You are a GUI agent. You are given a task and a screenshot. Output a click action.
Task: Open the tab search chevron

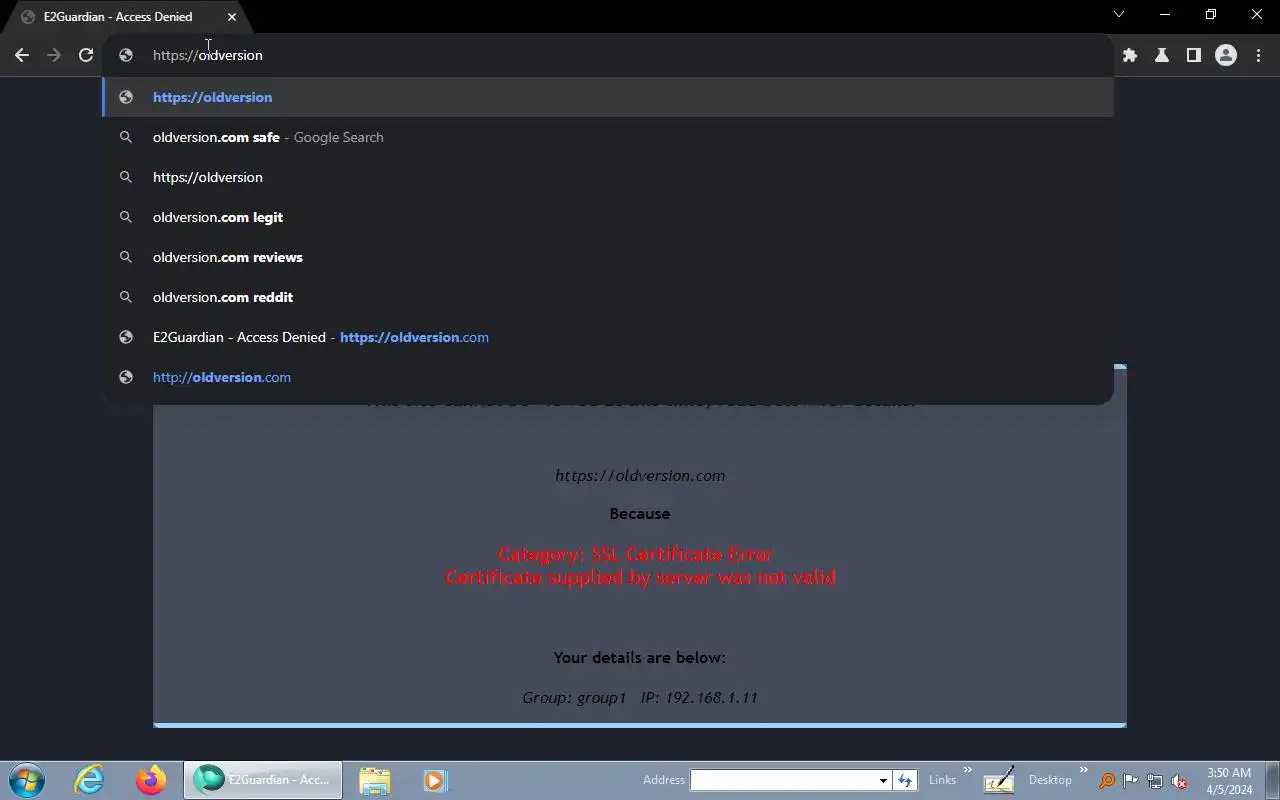[1119, 14]
